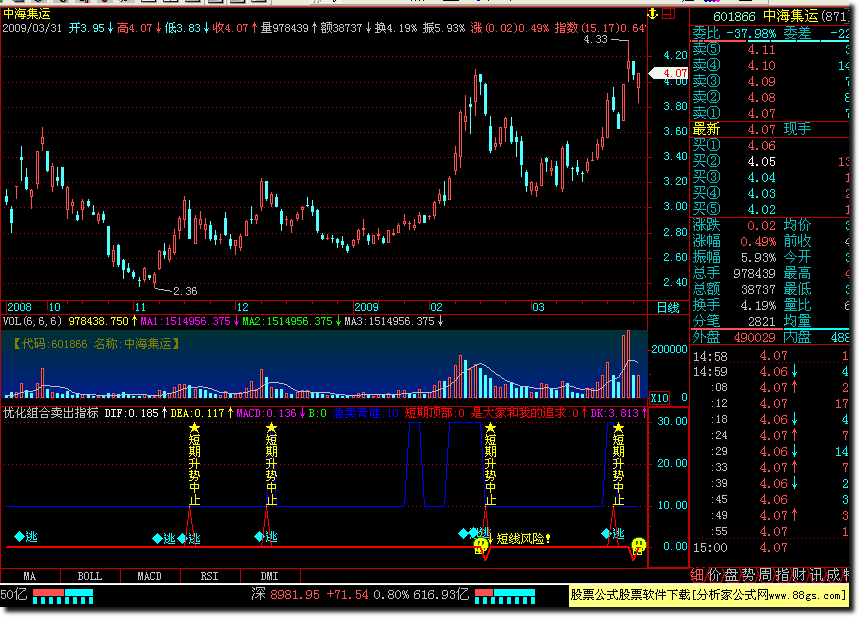
Task: Select the 15:00 tick trade row
Action: click(x=770, y=548)
